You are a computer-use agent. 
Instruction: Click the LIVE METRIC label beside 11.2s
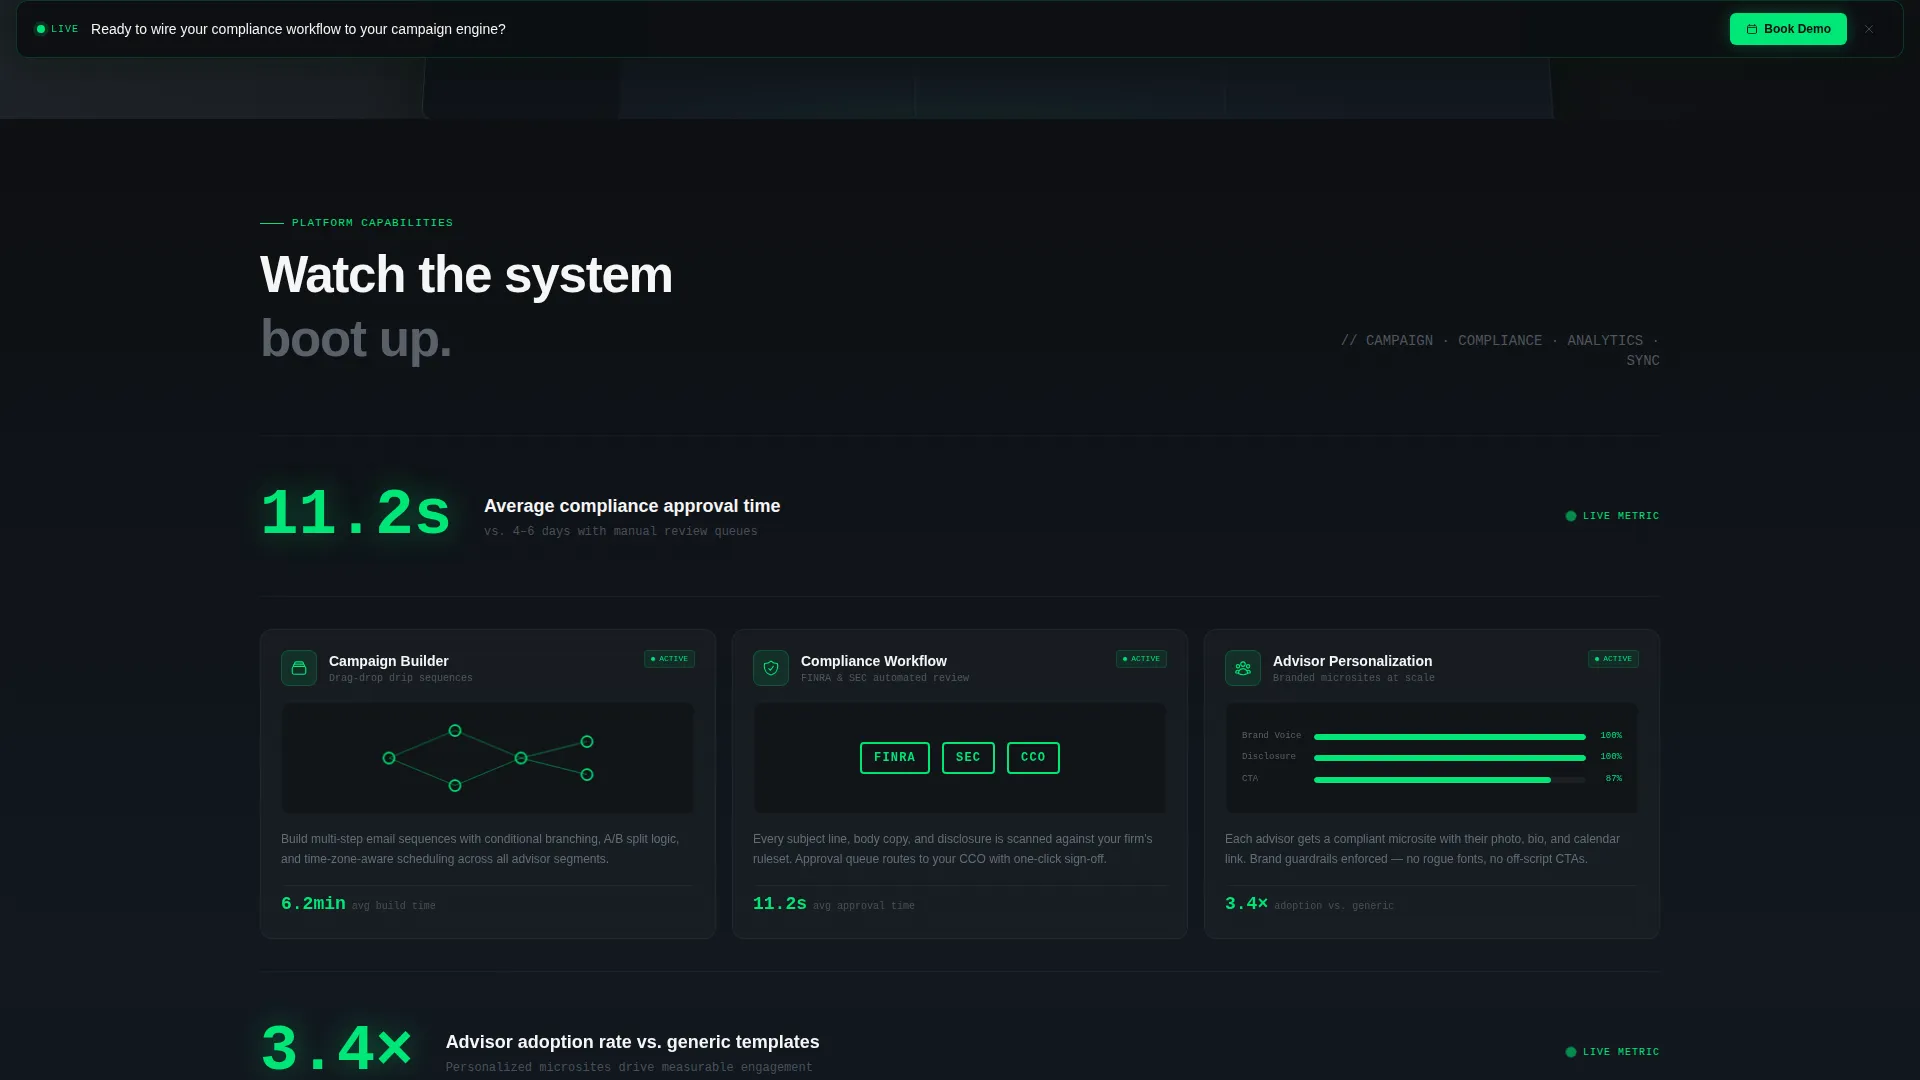(1612, 516)
